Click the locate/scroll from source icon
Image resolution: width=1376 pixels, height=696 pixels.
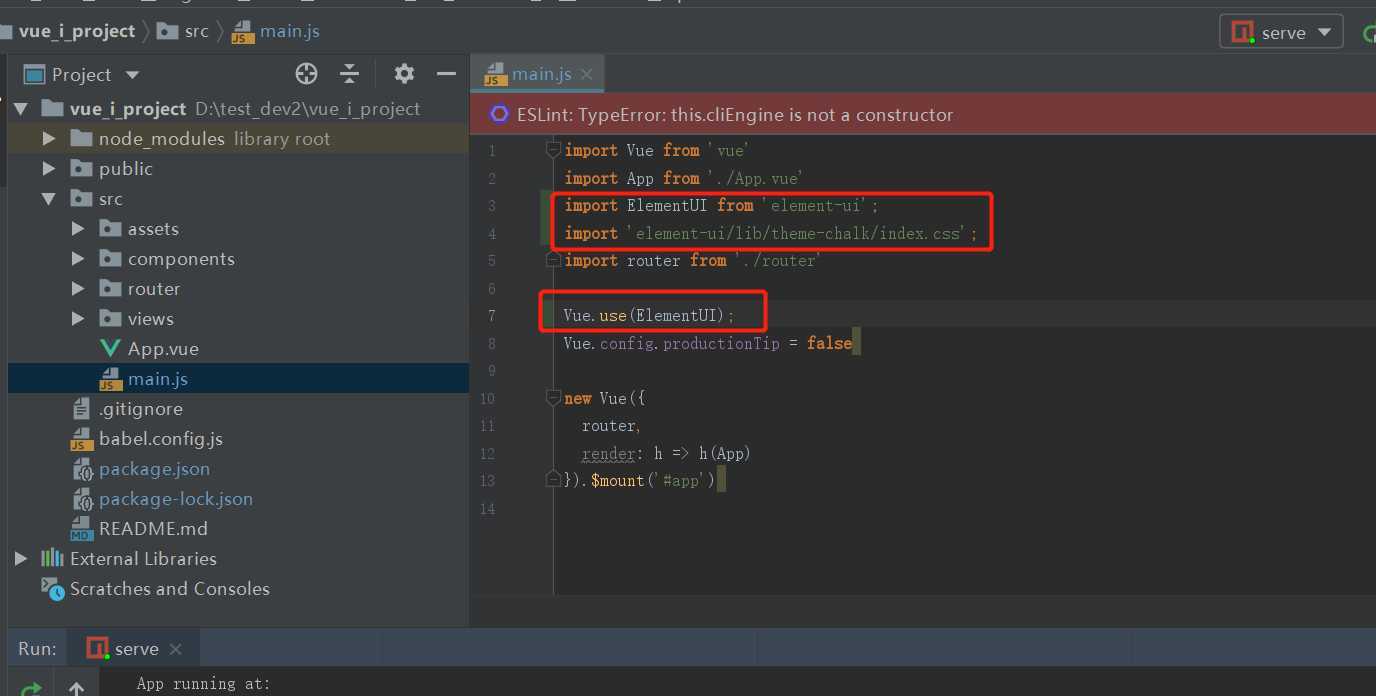pos(306,74)
